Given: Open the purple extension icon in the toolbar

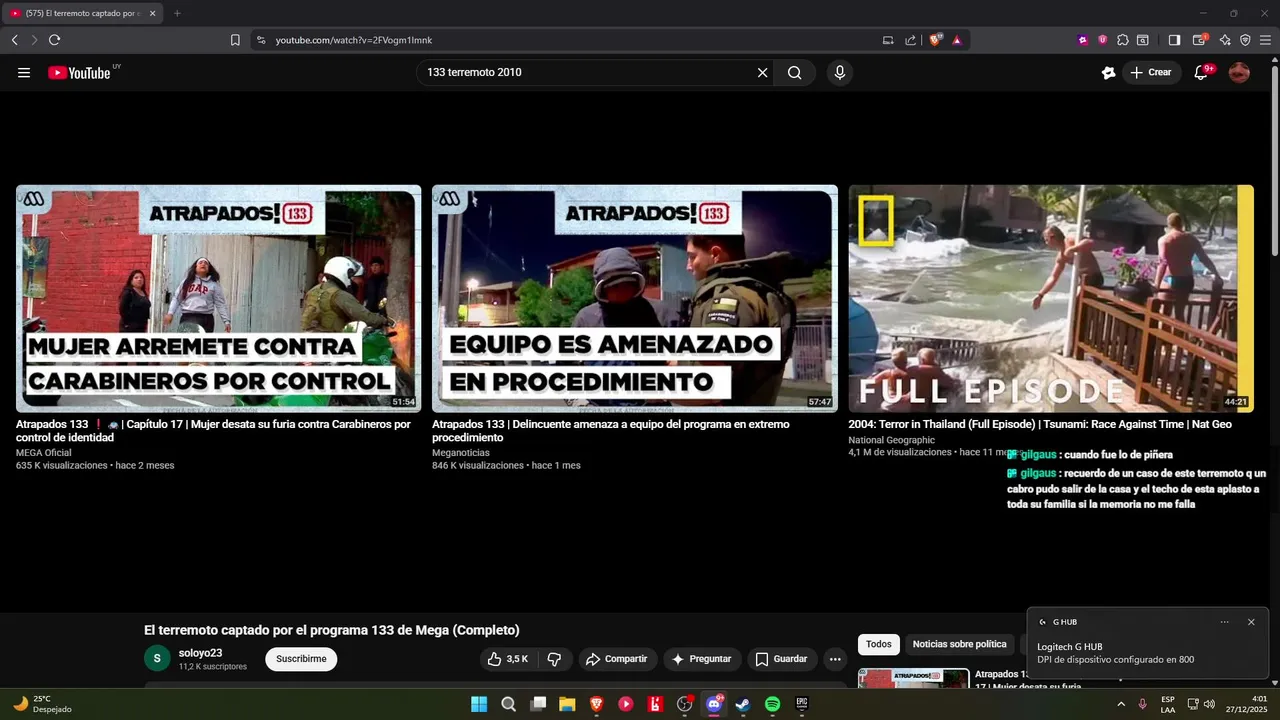Looking at the screenshot, I should coord(1083,40).
